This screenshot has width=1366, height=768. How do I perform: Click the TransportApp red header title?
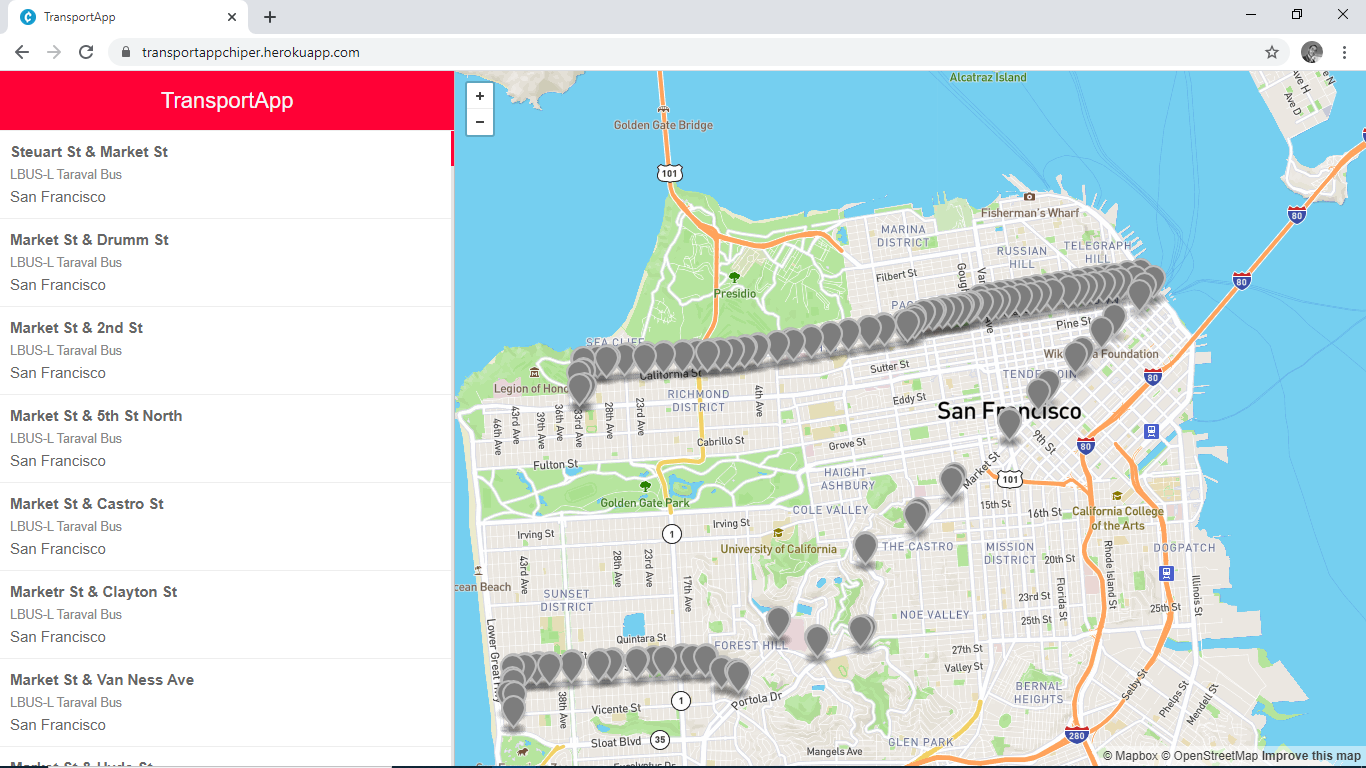227,100
